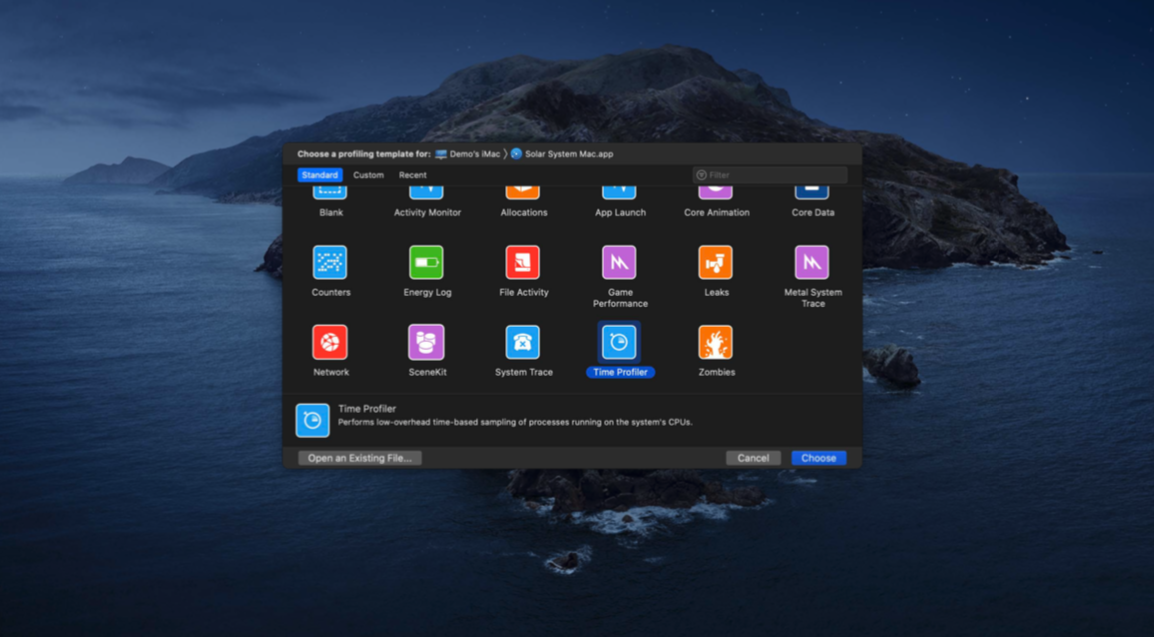This screenshot has width=1154, height=637.
Task: Click the Core Animation template label
Action: (717, 213)
